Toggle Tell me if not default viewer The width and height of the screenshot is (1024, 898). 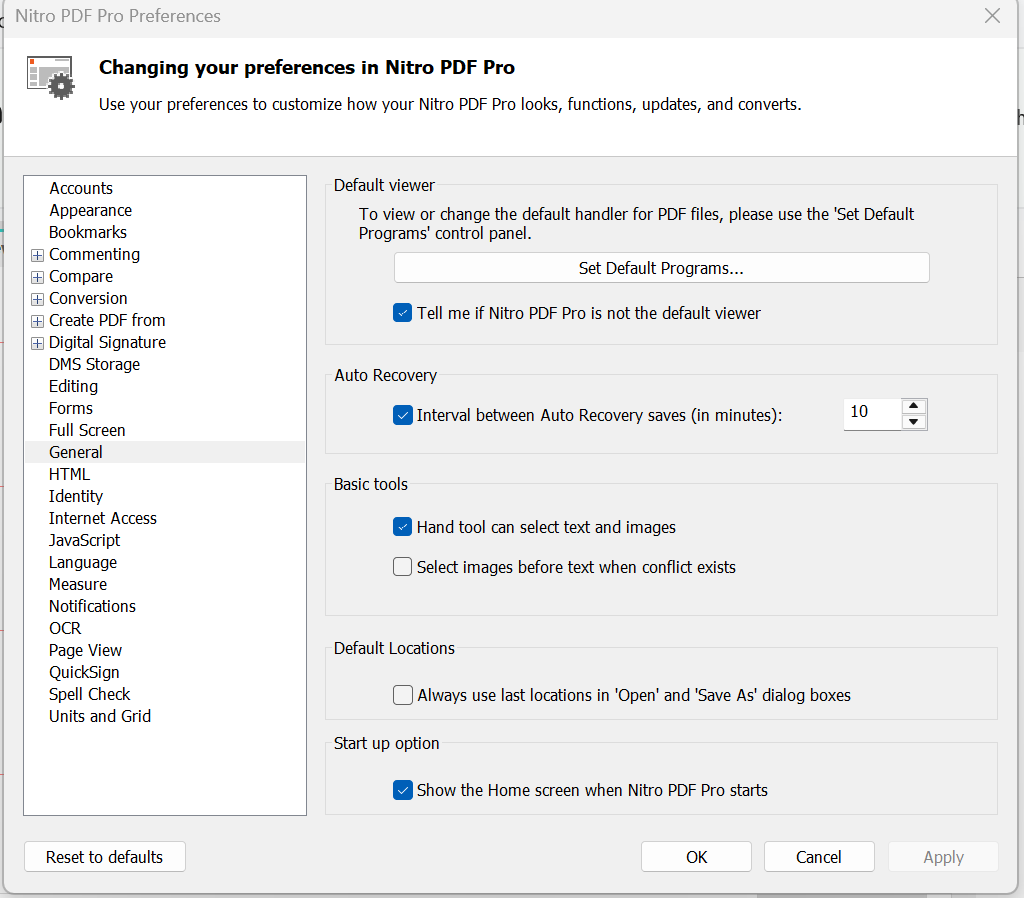pyautogui.click(x=402, y=313)
